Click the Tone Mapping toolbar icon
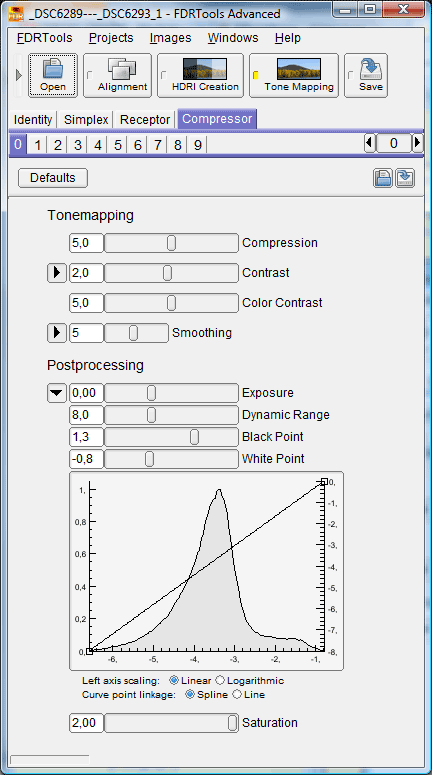This screenshot has width=432, height=775. click(294, 75)
